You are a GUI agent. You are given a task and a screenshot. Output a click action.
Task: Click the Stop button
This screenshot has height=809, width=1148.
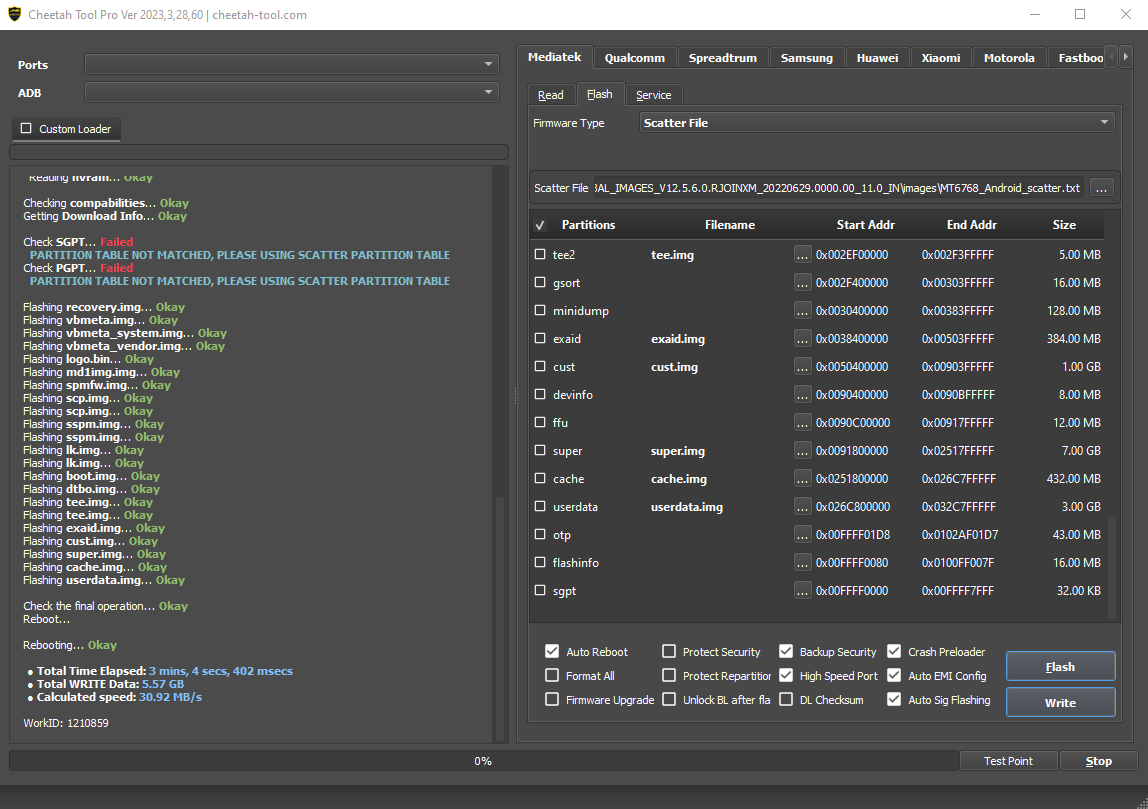pyautogui.click(x=1098, y=761)
